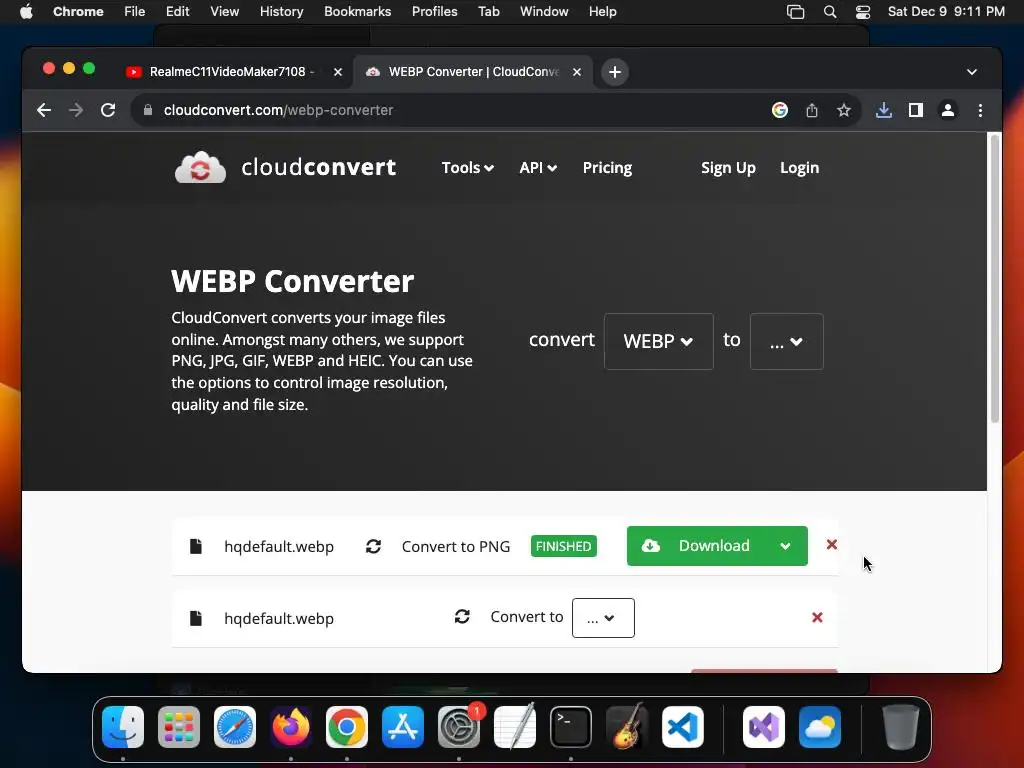Choose output format in second row dropdown
1024x768 pixels.
coord(603,618)
